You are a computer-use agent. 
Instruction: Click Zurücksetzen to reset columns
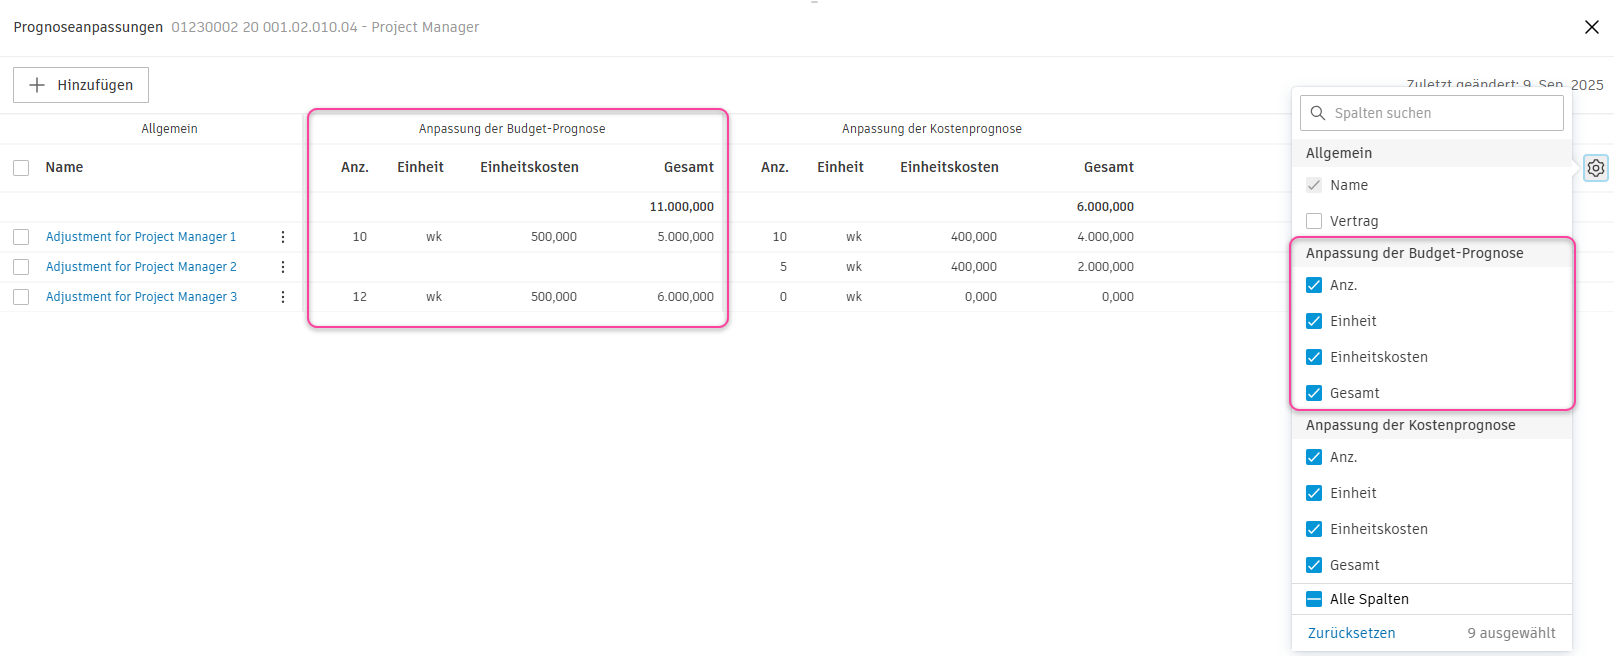(x=1351, y=633)
